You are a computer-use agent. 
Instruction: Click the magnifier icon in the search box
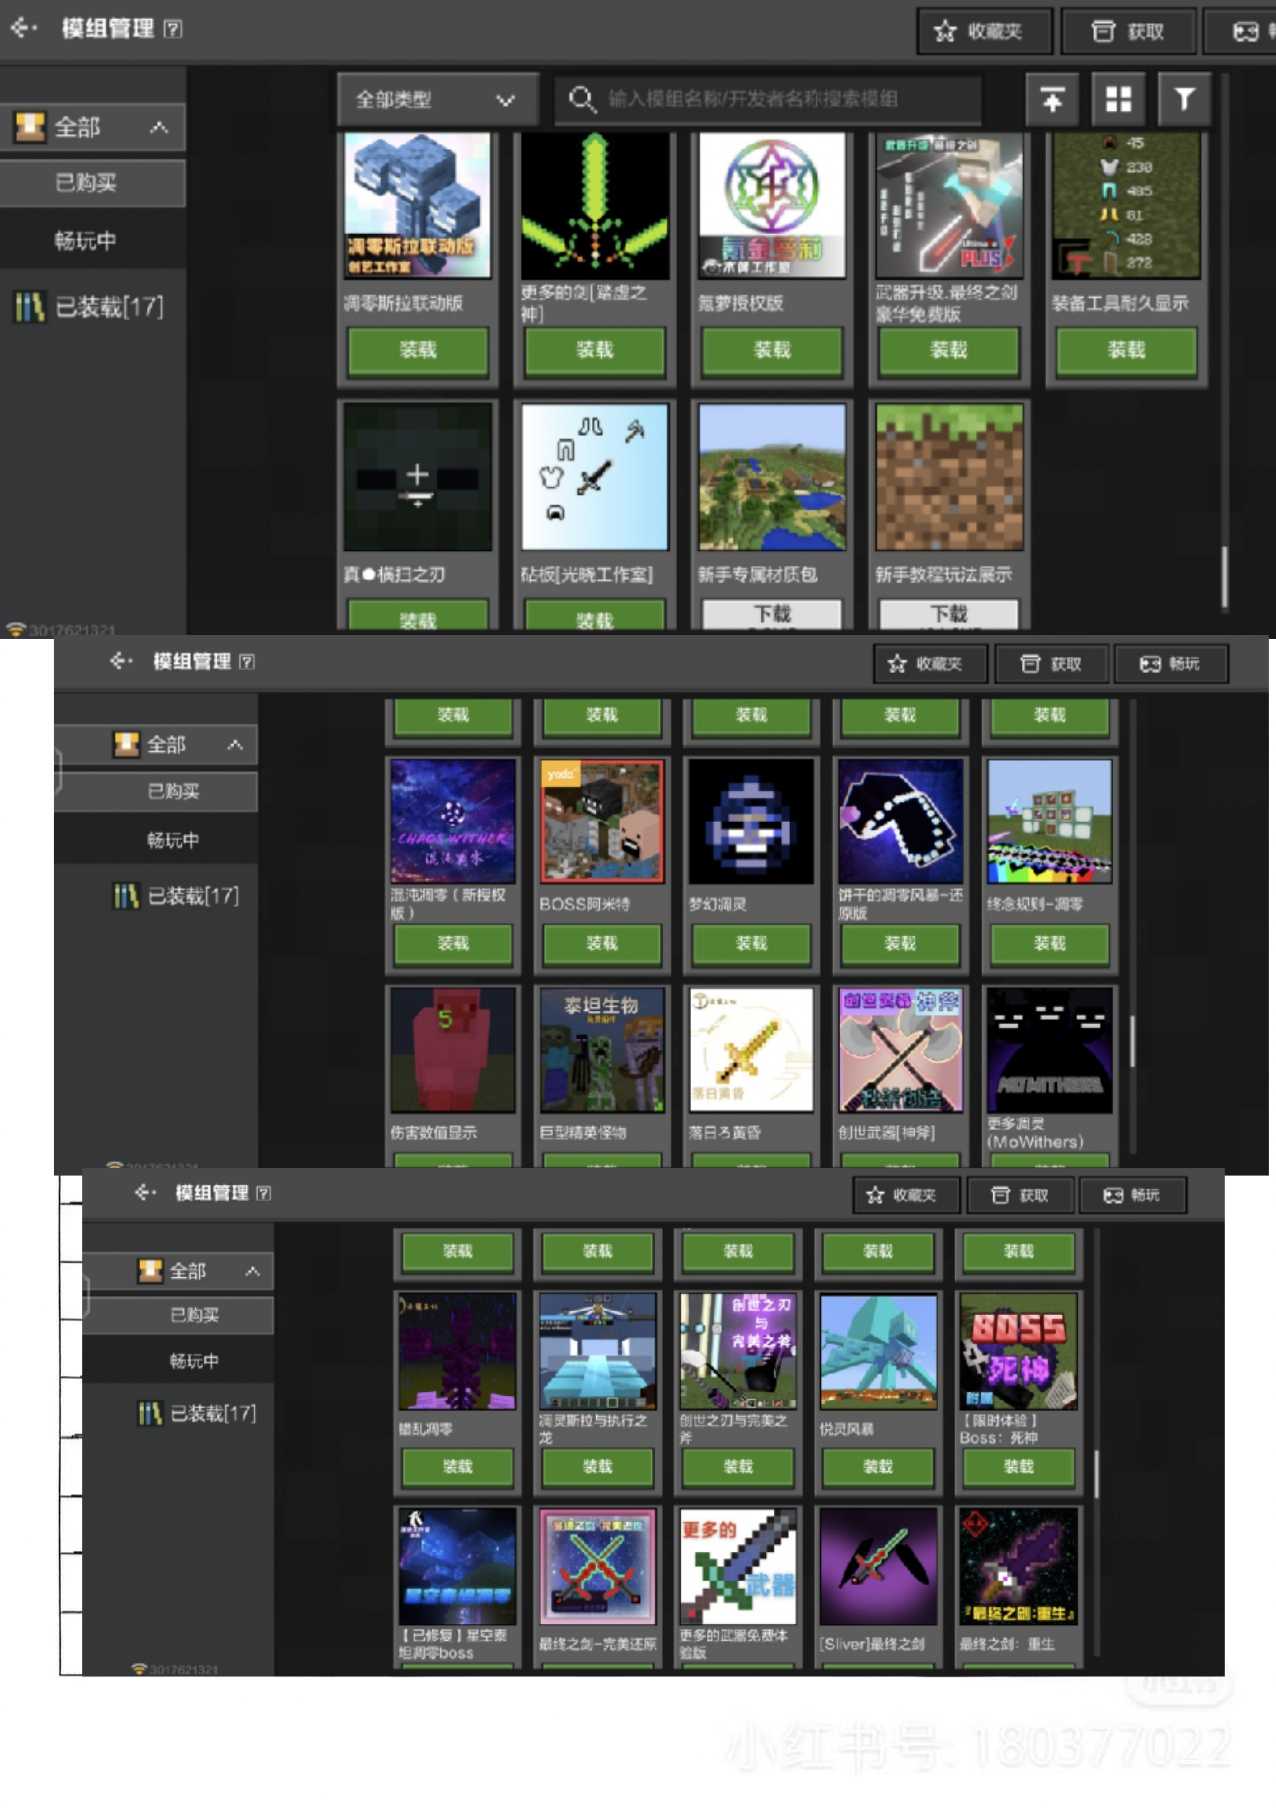pos(581,99)
